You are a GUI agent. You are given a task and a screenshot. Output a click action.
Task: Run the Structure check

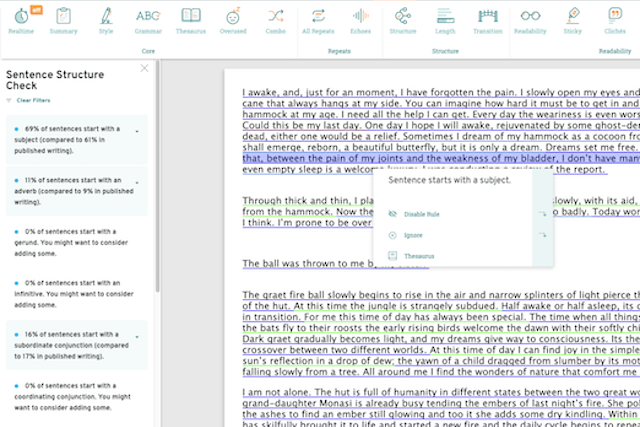[x=403, y=20]
